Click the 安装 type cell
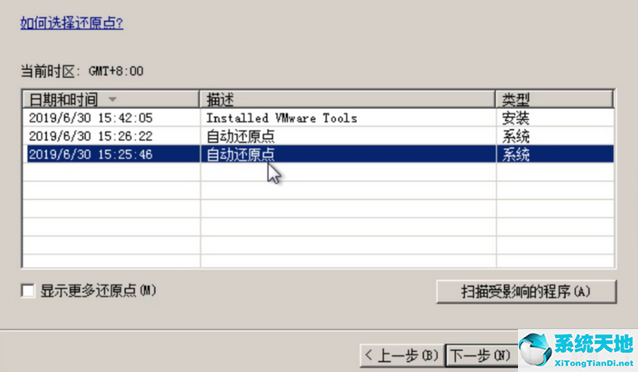The width and height of the screenshot is (638, 372). [516, 118]
